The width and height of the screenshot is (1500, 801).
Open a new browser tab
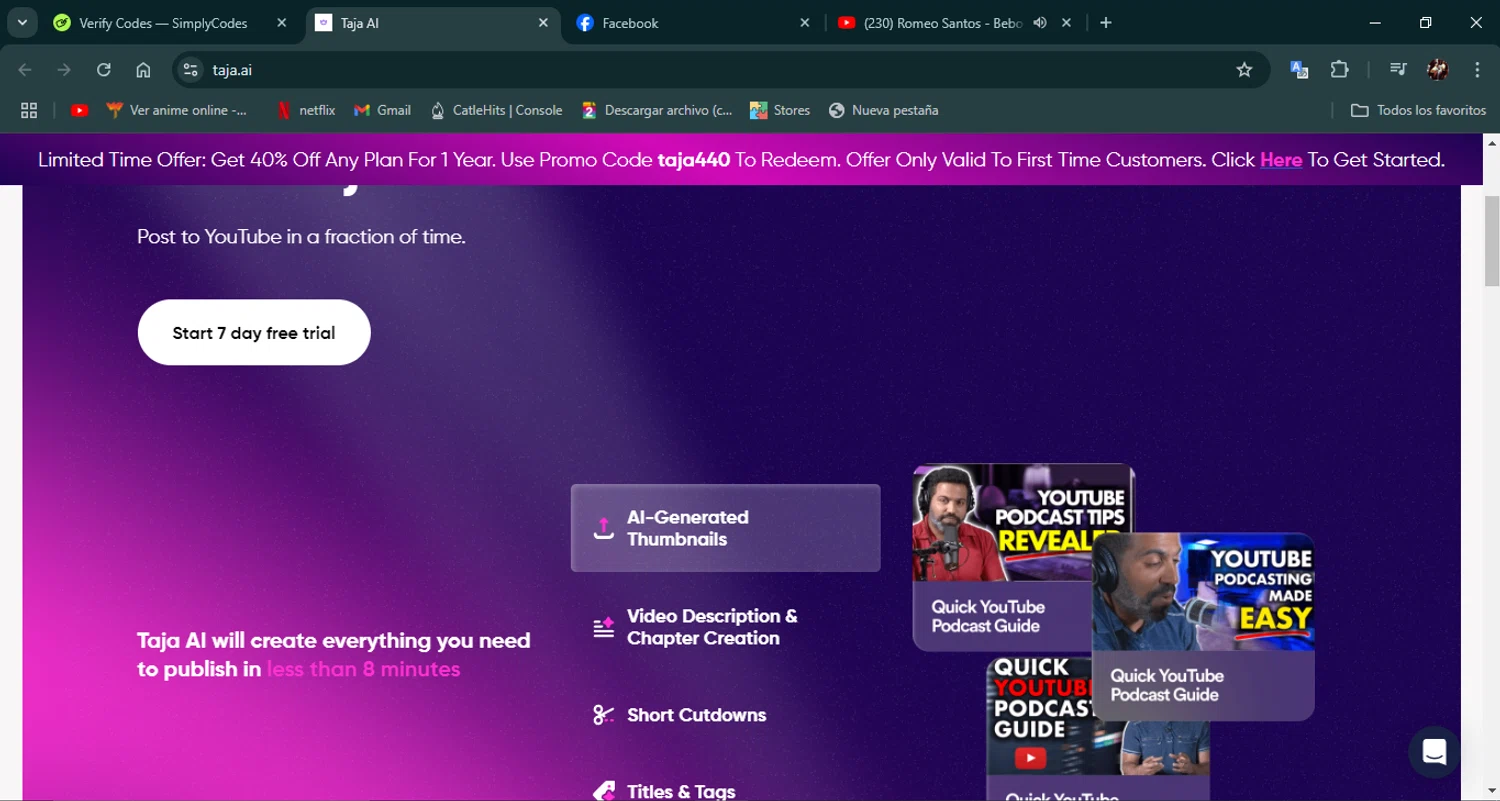[1105, 23]
